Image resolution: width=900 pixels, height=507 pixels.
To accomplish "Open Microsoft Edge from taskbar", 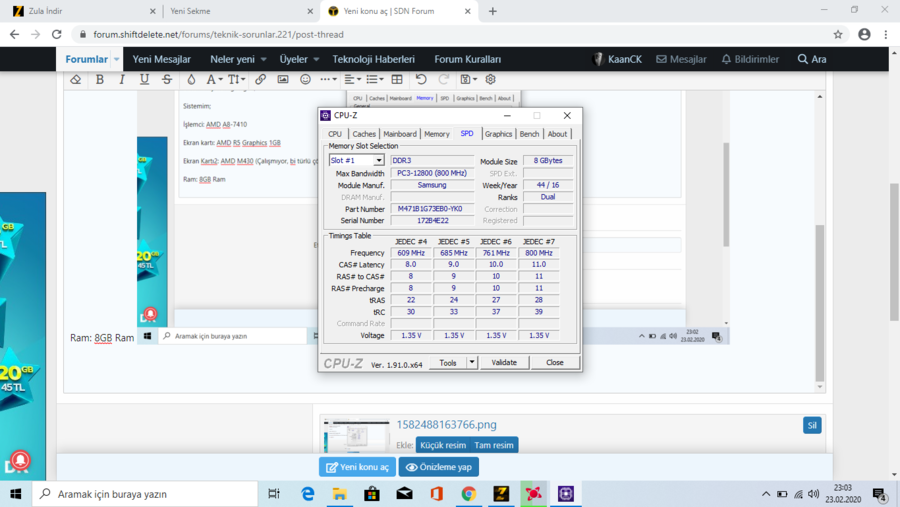I will click(x=308, y=494).
